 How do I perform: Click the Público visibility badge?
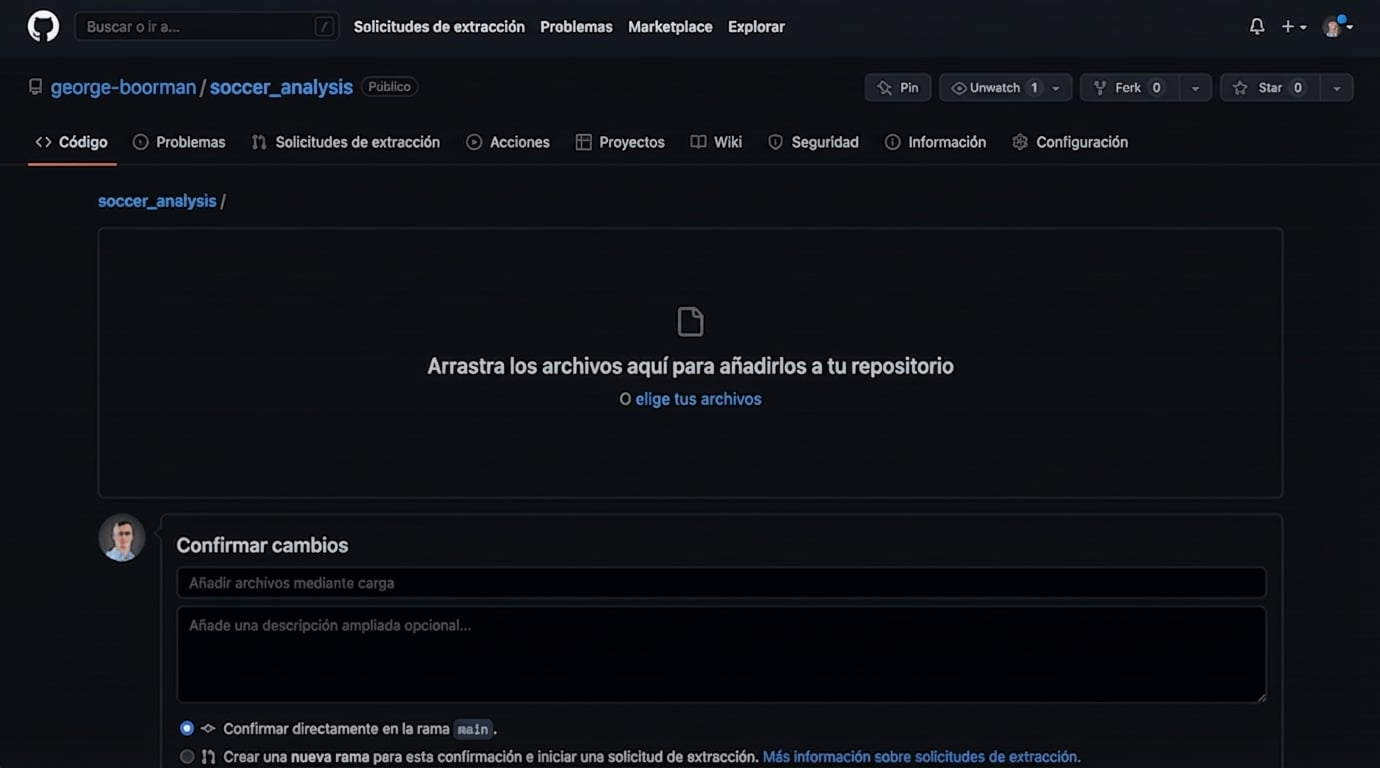389,87
